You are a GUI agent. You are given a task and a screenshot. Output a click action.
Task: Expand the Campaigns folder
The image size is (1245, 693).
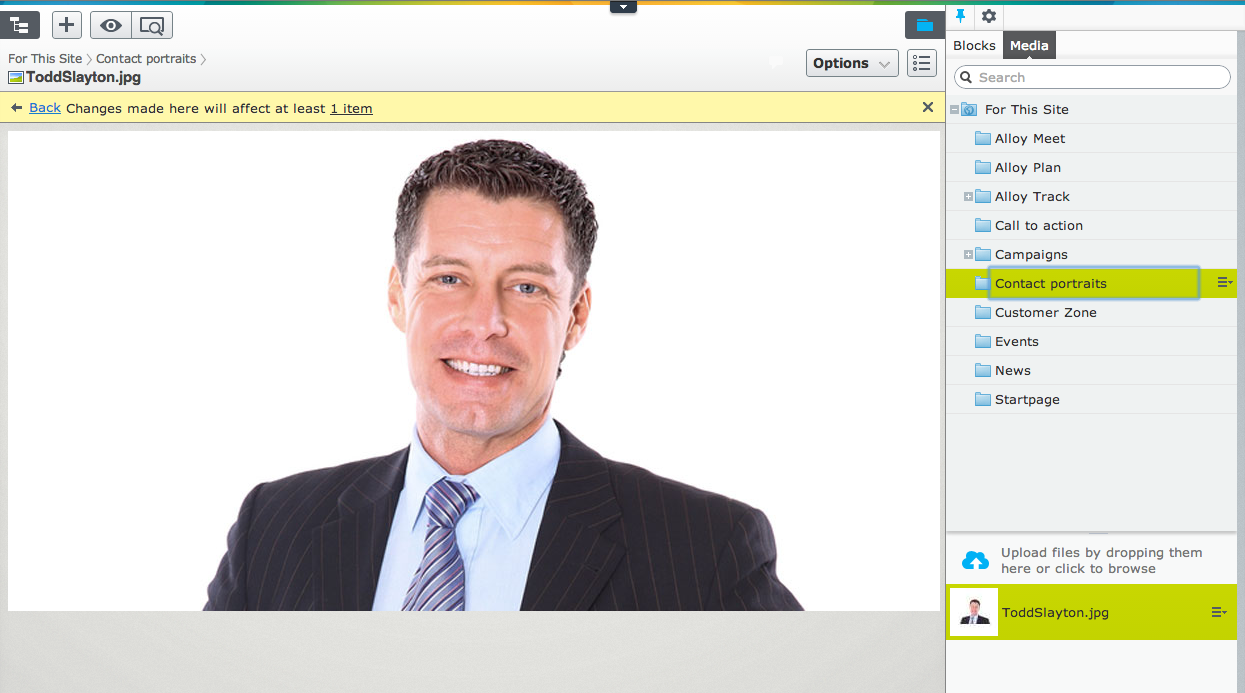(968, 255)
